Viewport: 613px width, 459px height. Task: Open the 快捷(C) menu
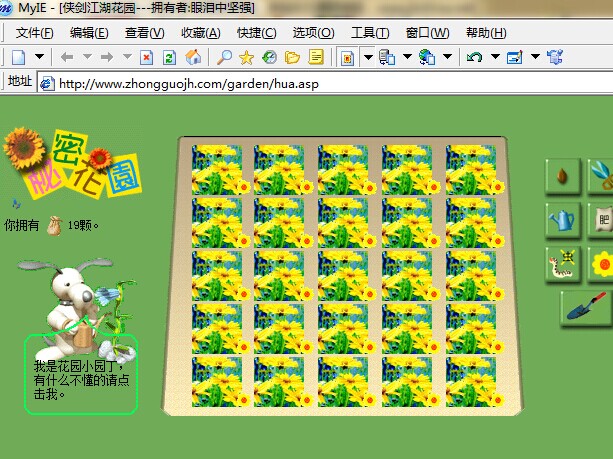click(256, 33)
